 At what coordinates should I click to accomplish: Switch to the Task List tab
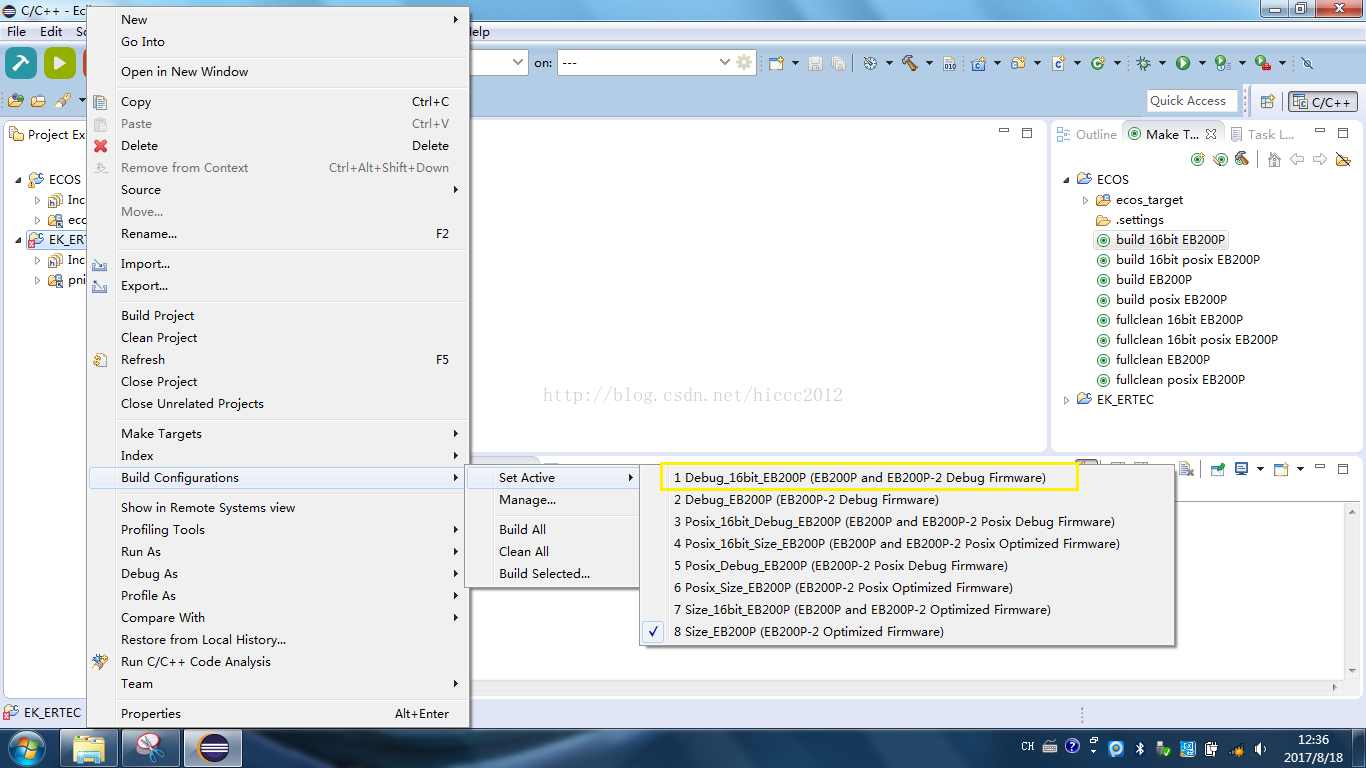coord(1264,134)
